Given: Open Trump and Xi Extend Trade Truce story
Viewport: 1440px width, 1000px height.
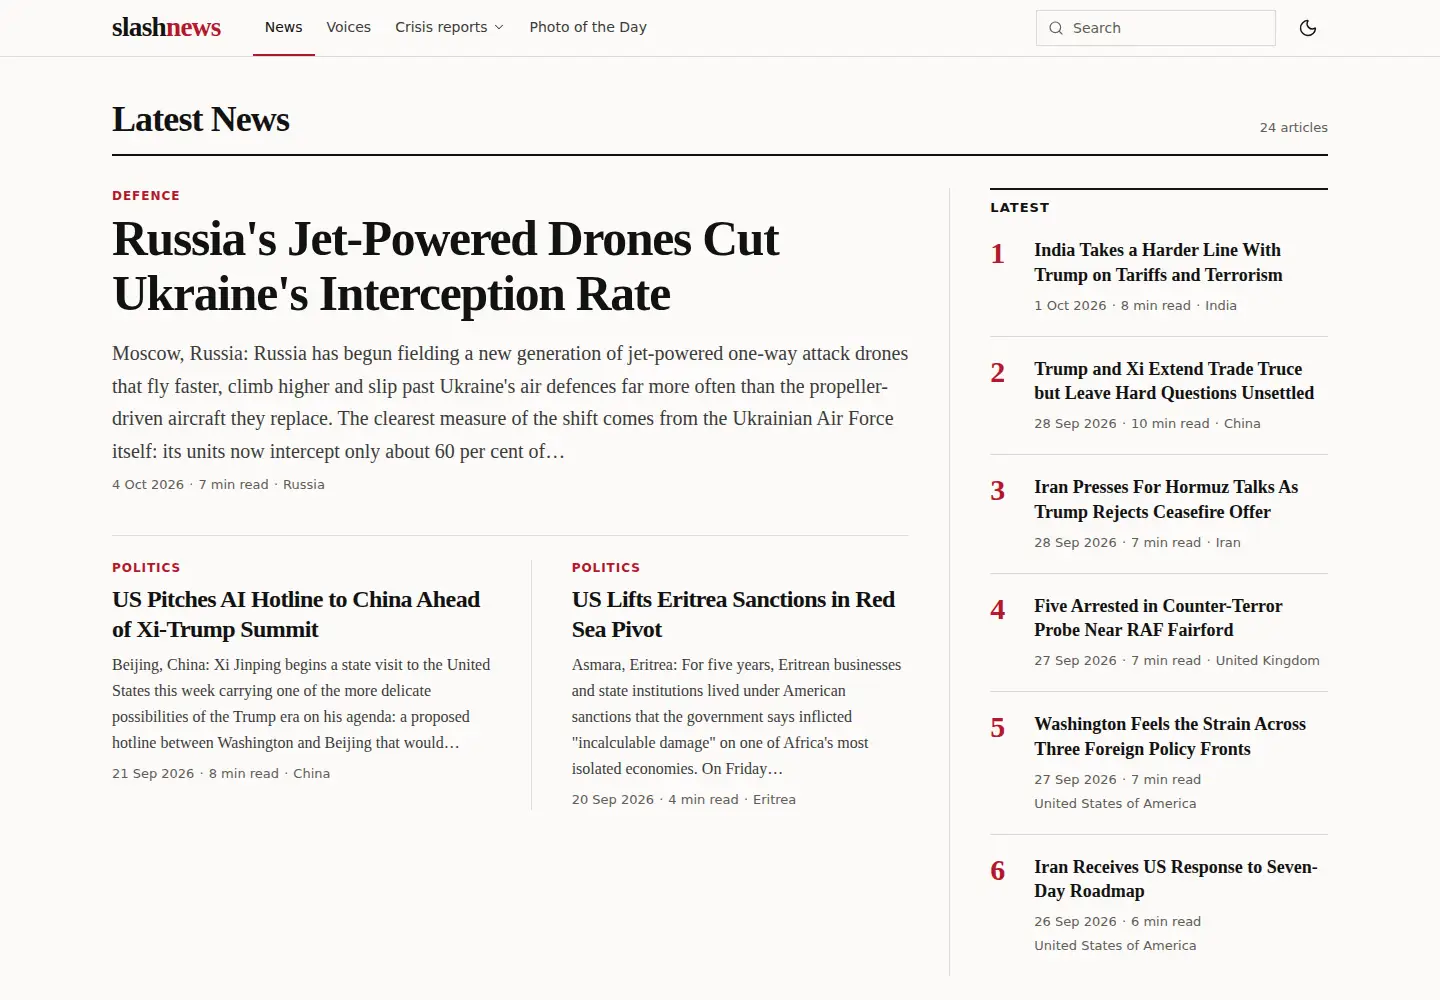Looking at the screenshot, I should pos(1174,381).
